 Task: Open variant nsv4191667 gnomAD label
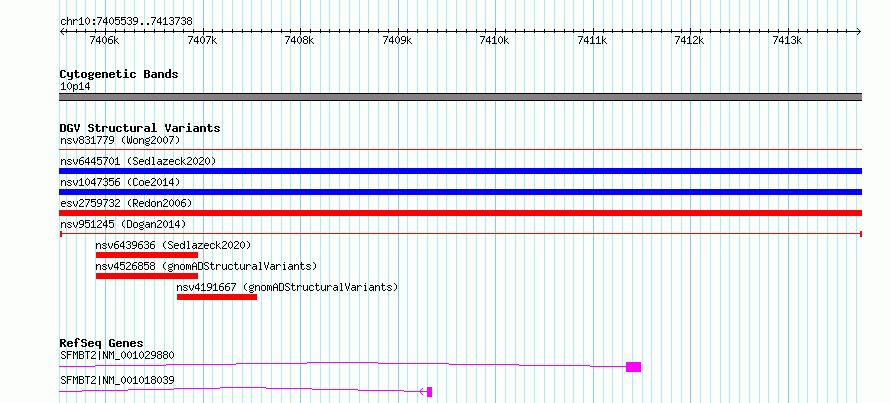(x=287, y=287)
